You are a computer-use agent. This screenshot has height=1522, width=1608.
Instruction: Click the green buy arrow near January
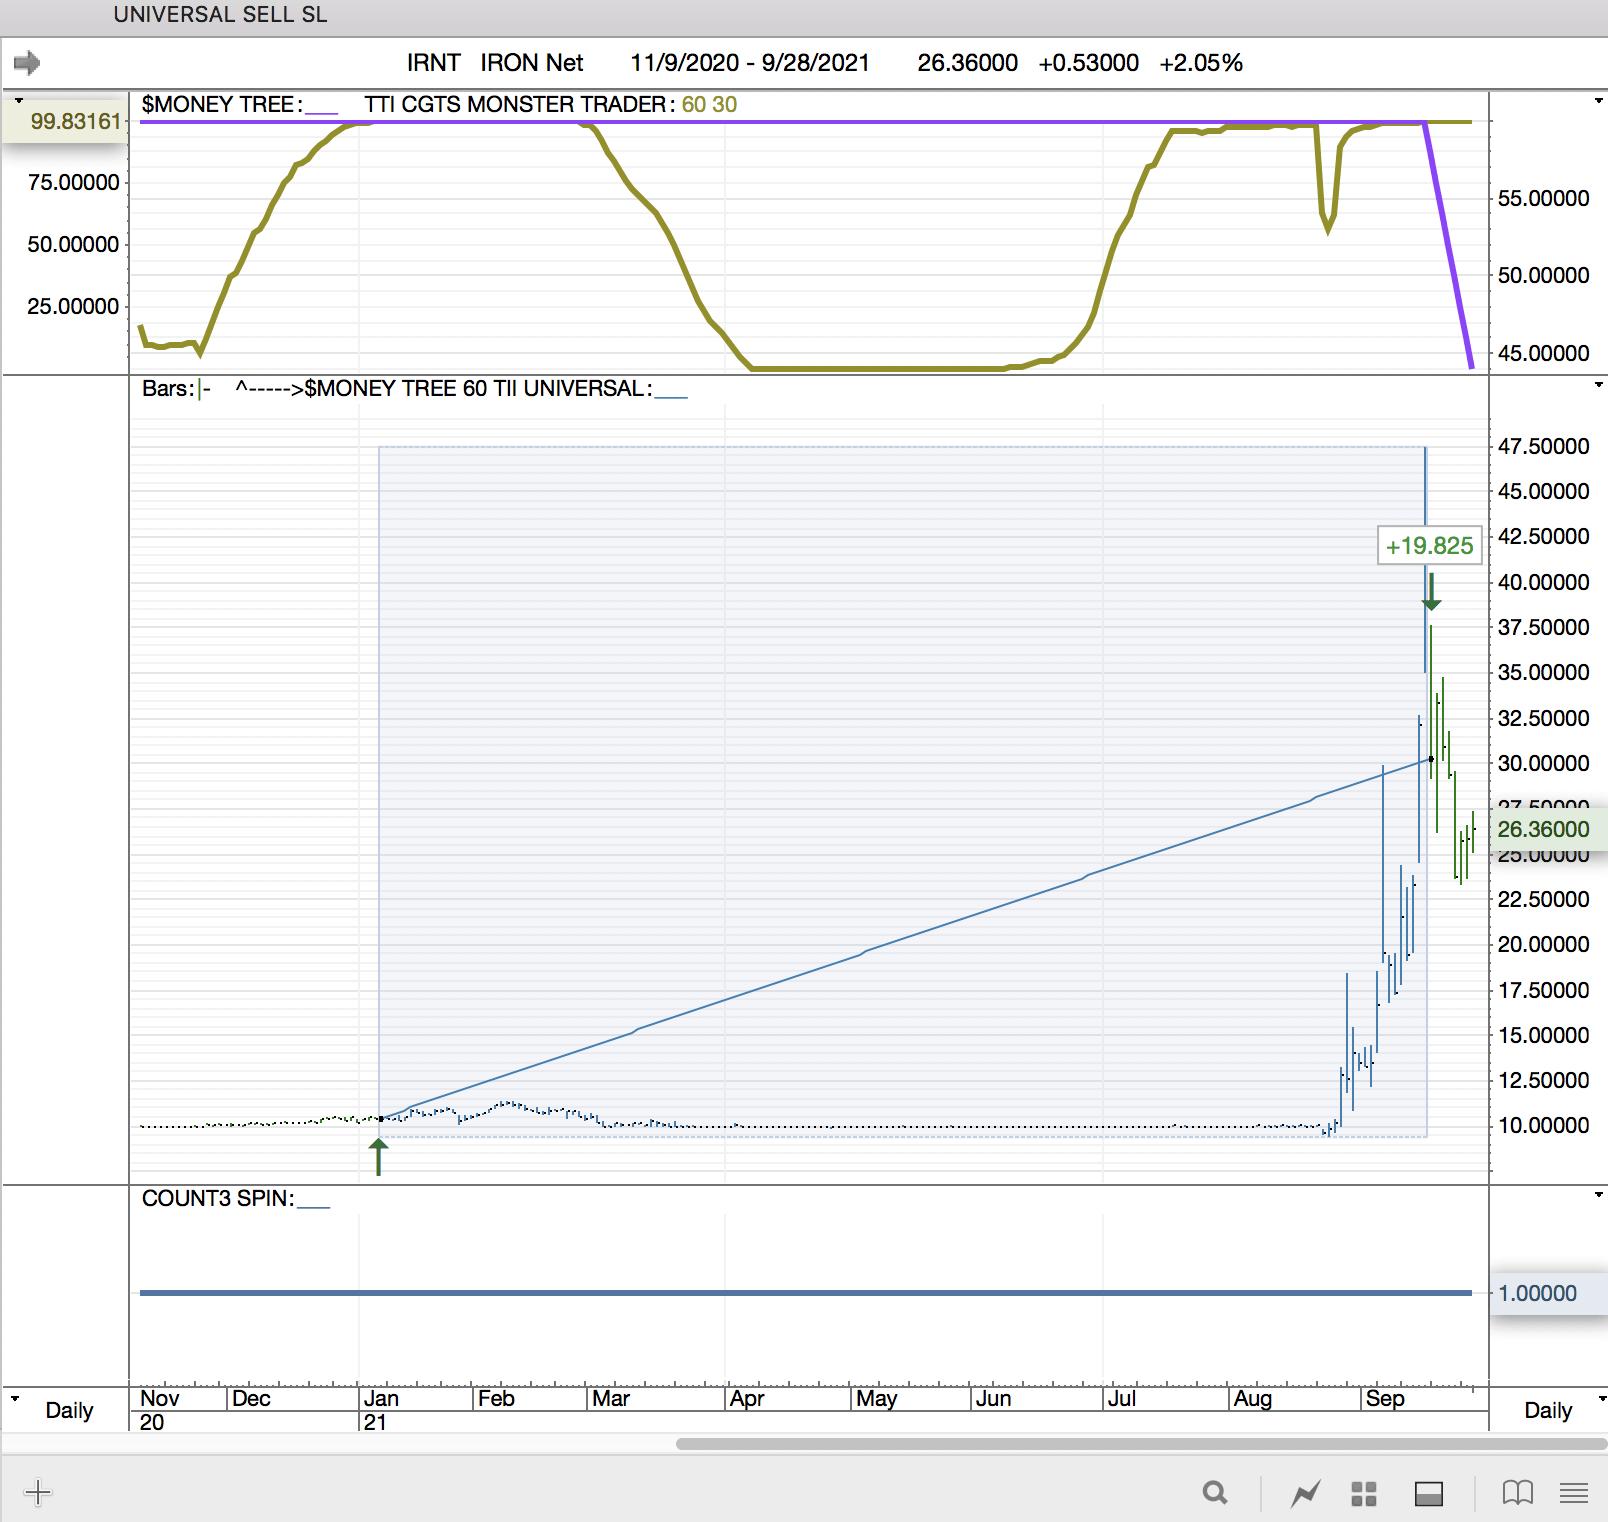[378, 1156]
